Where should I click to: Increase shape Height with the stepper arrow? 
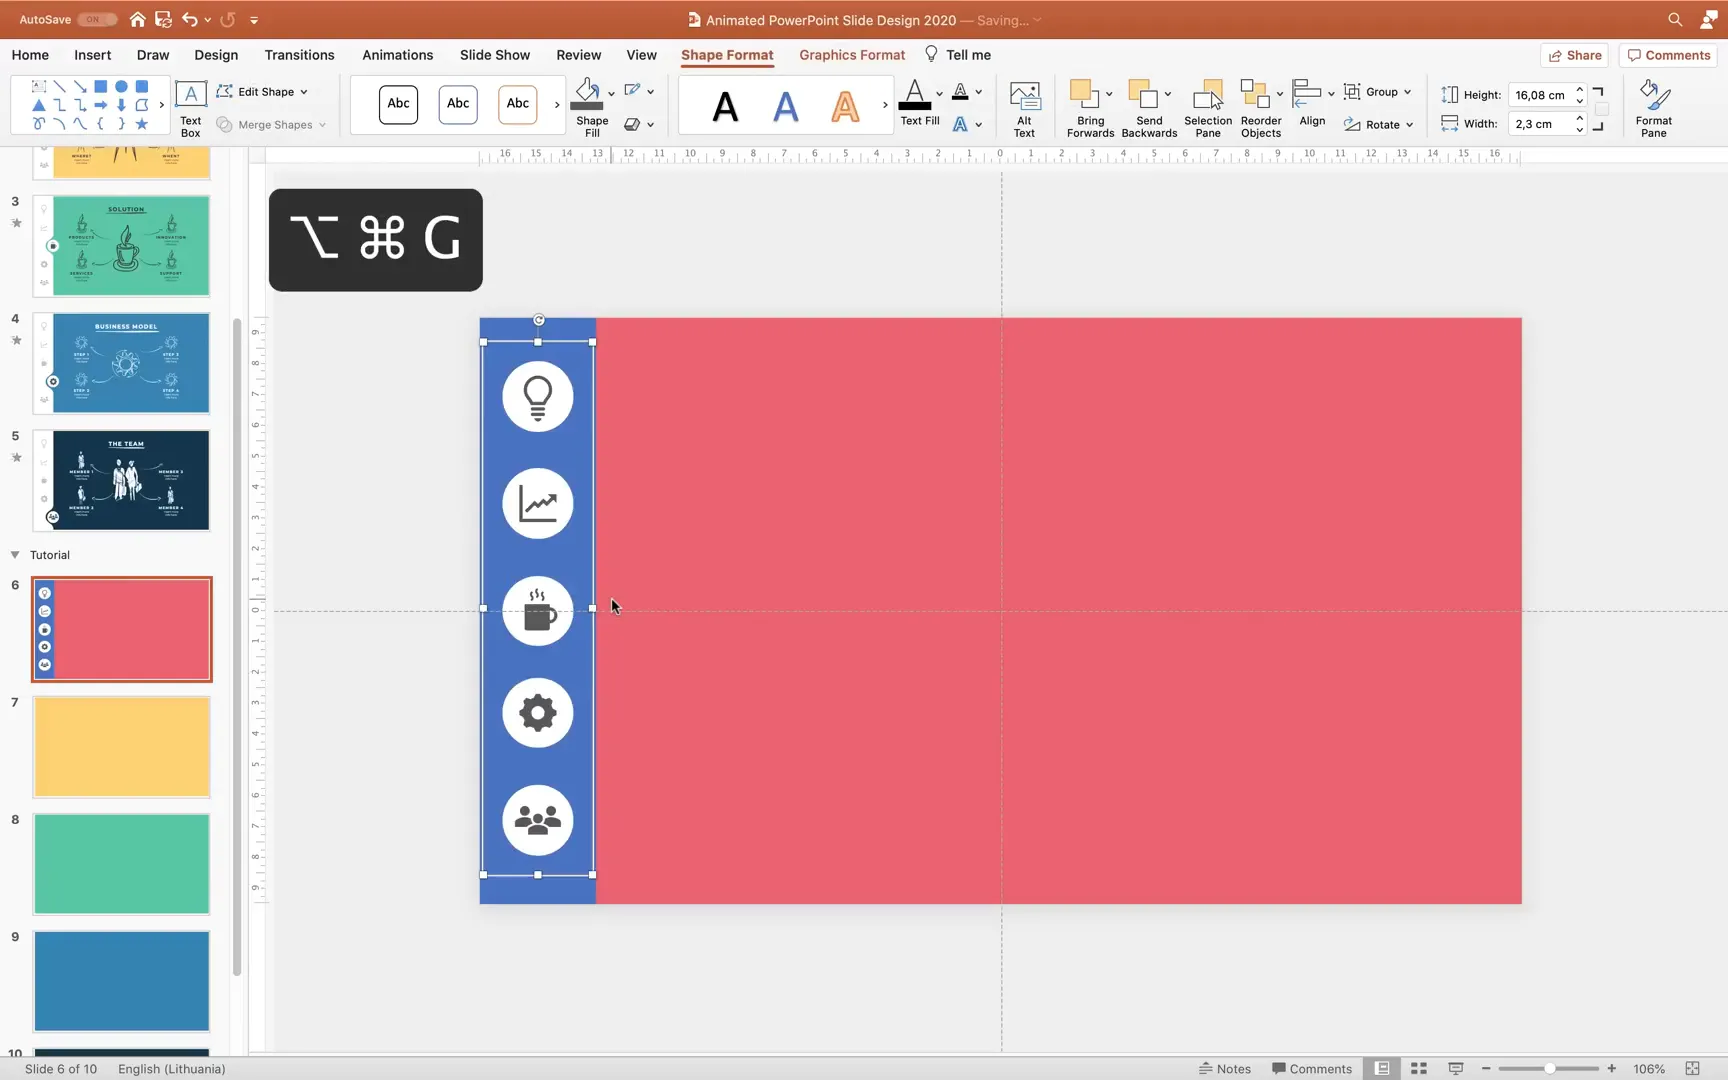[1579, 89]
